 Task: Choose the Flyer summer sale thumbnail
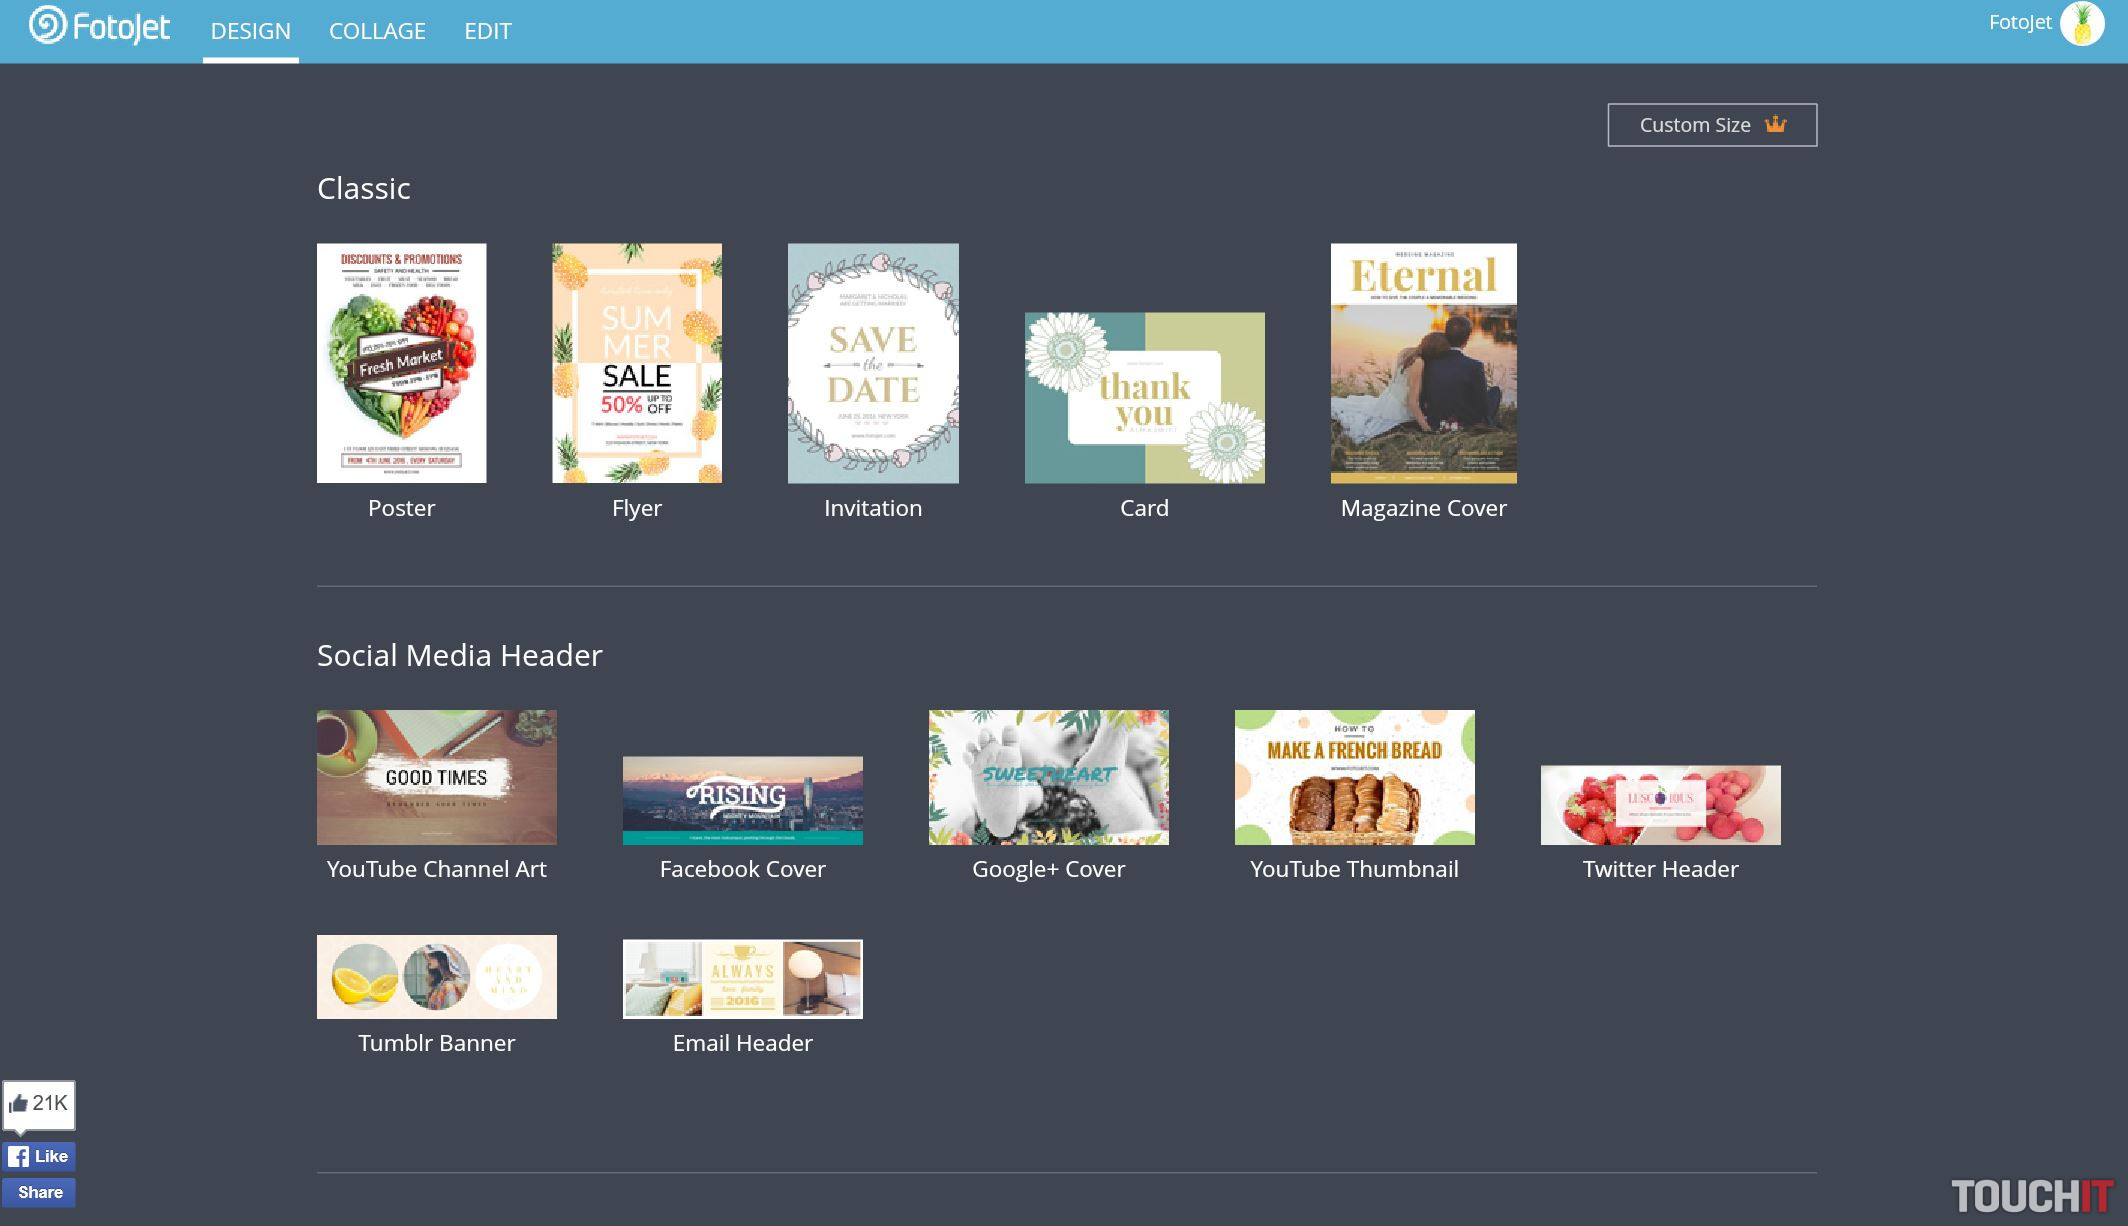tap(636, 363)
